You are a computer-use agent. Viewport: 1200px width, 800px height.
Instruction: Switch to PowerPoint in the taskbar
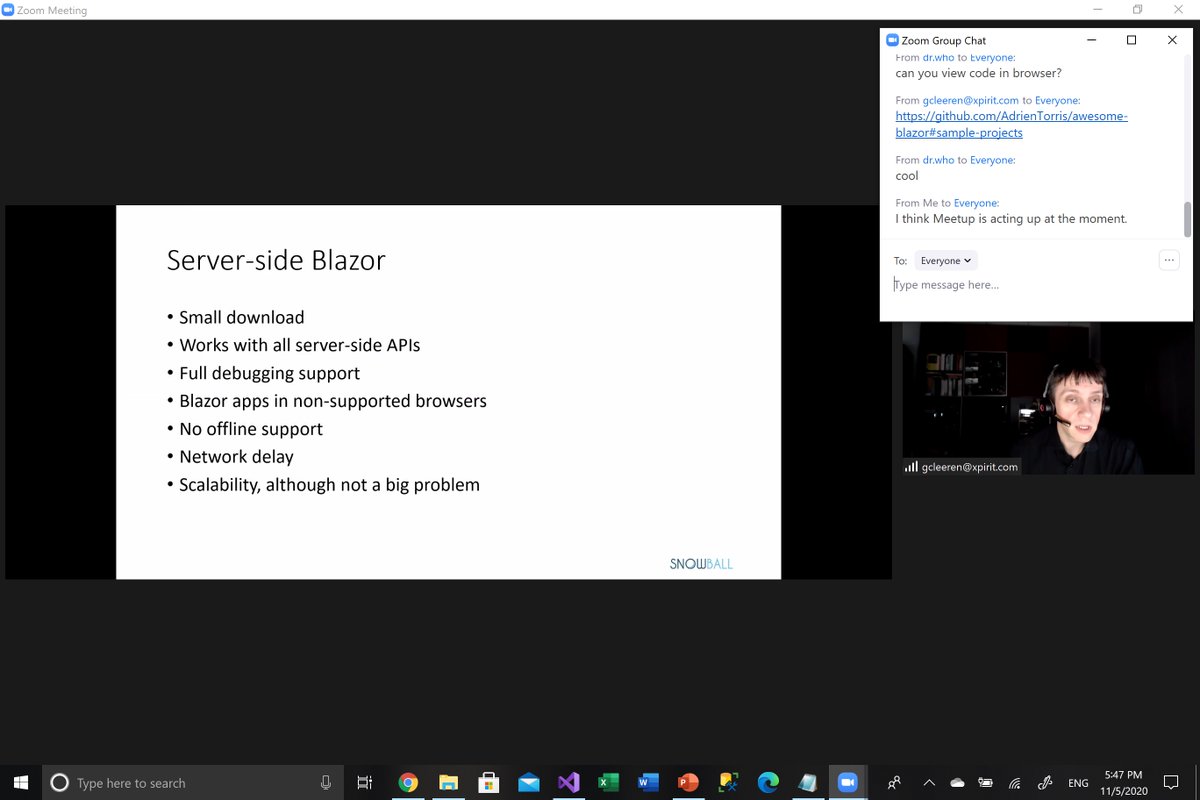point(688,783)
